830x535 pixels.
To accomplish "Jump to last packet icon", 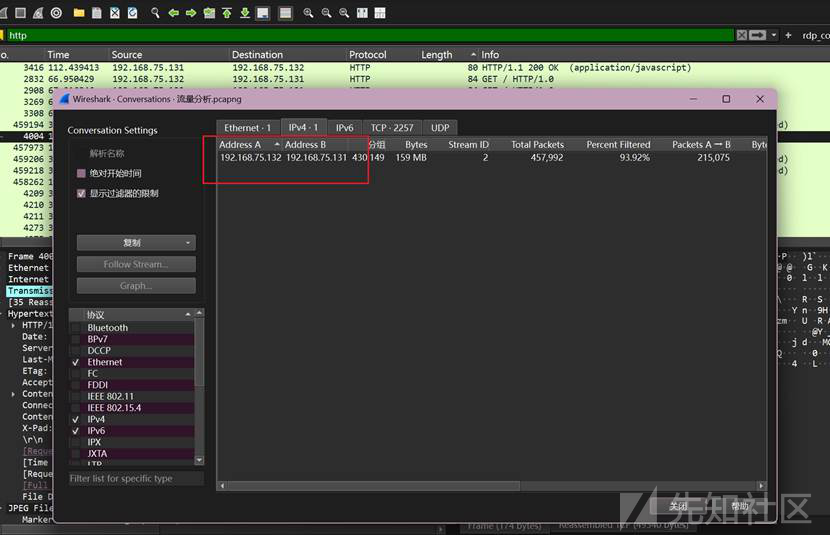I will point(245,13).
